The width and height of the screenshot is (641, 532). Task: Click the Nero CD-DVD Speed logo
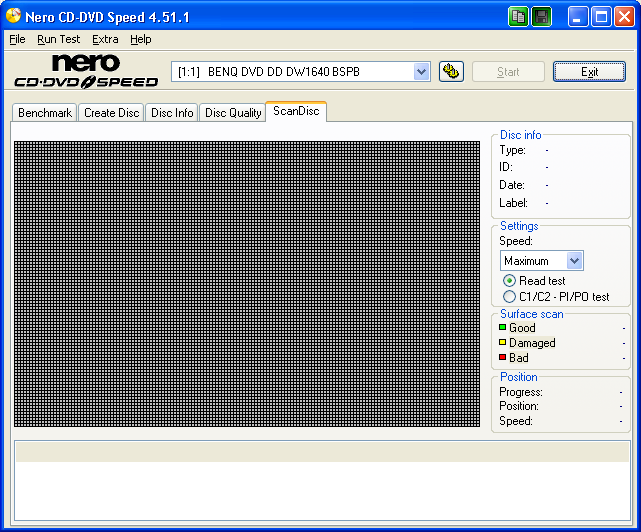[86, 71]
